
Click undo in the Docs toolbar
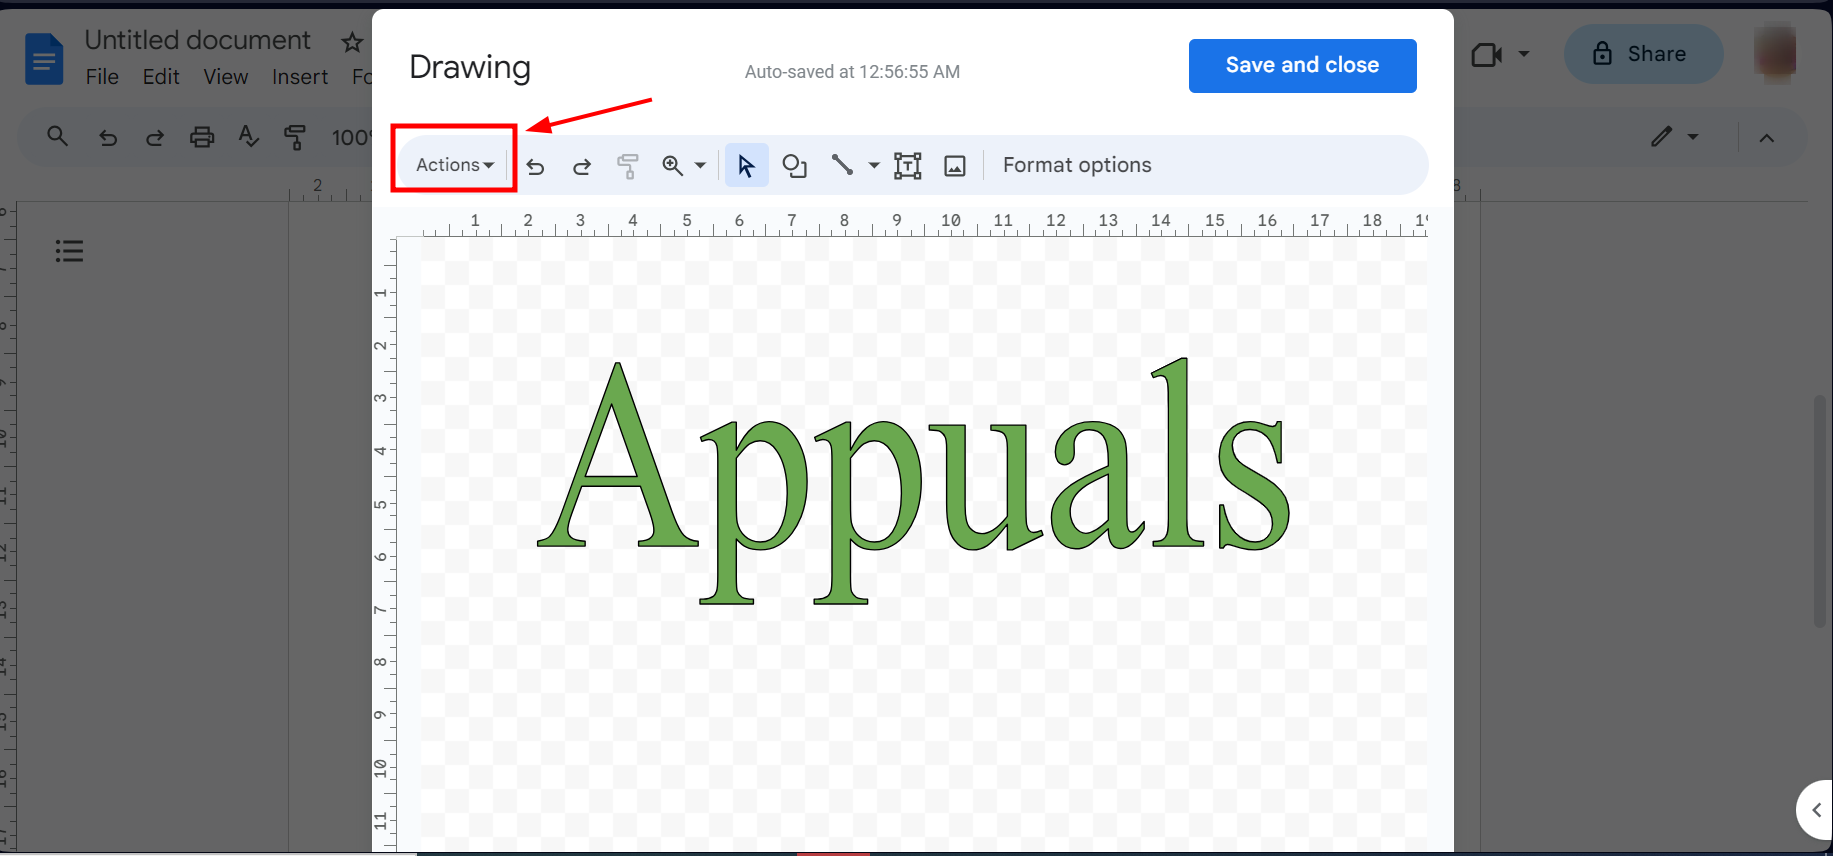(x=108, y=137)
